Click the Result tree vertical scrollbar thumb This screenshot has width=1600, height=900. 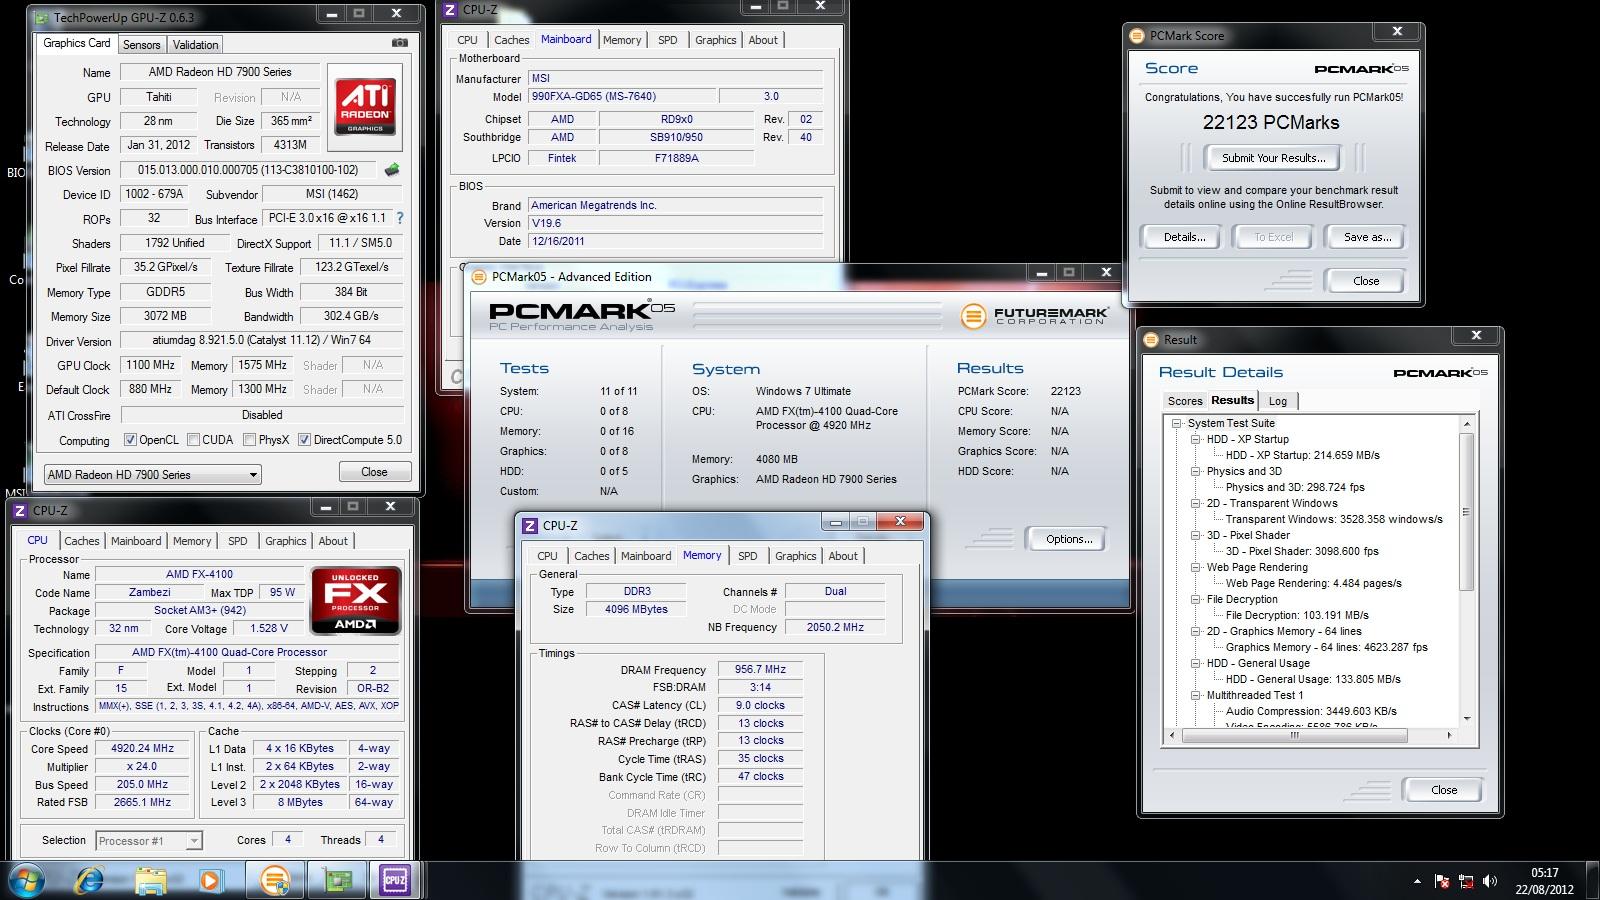(1466, 510)
